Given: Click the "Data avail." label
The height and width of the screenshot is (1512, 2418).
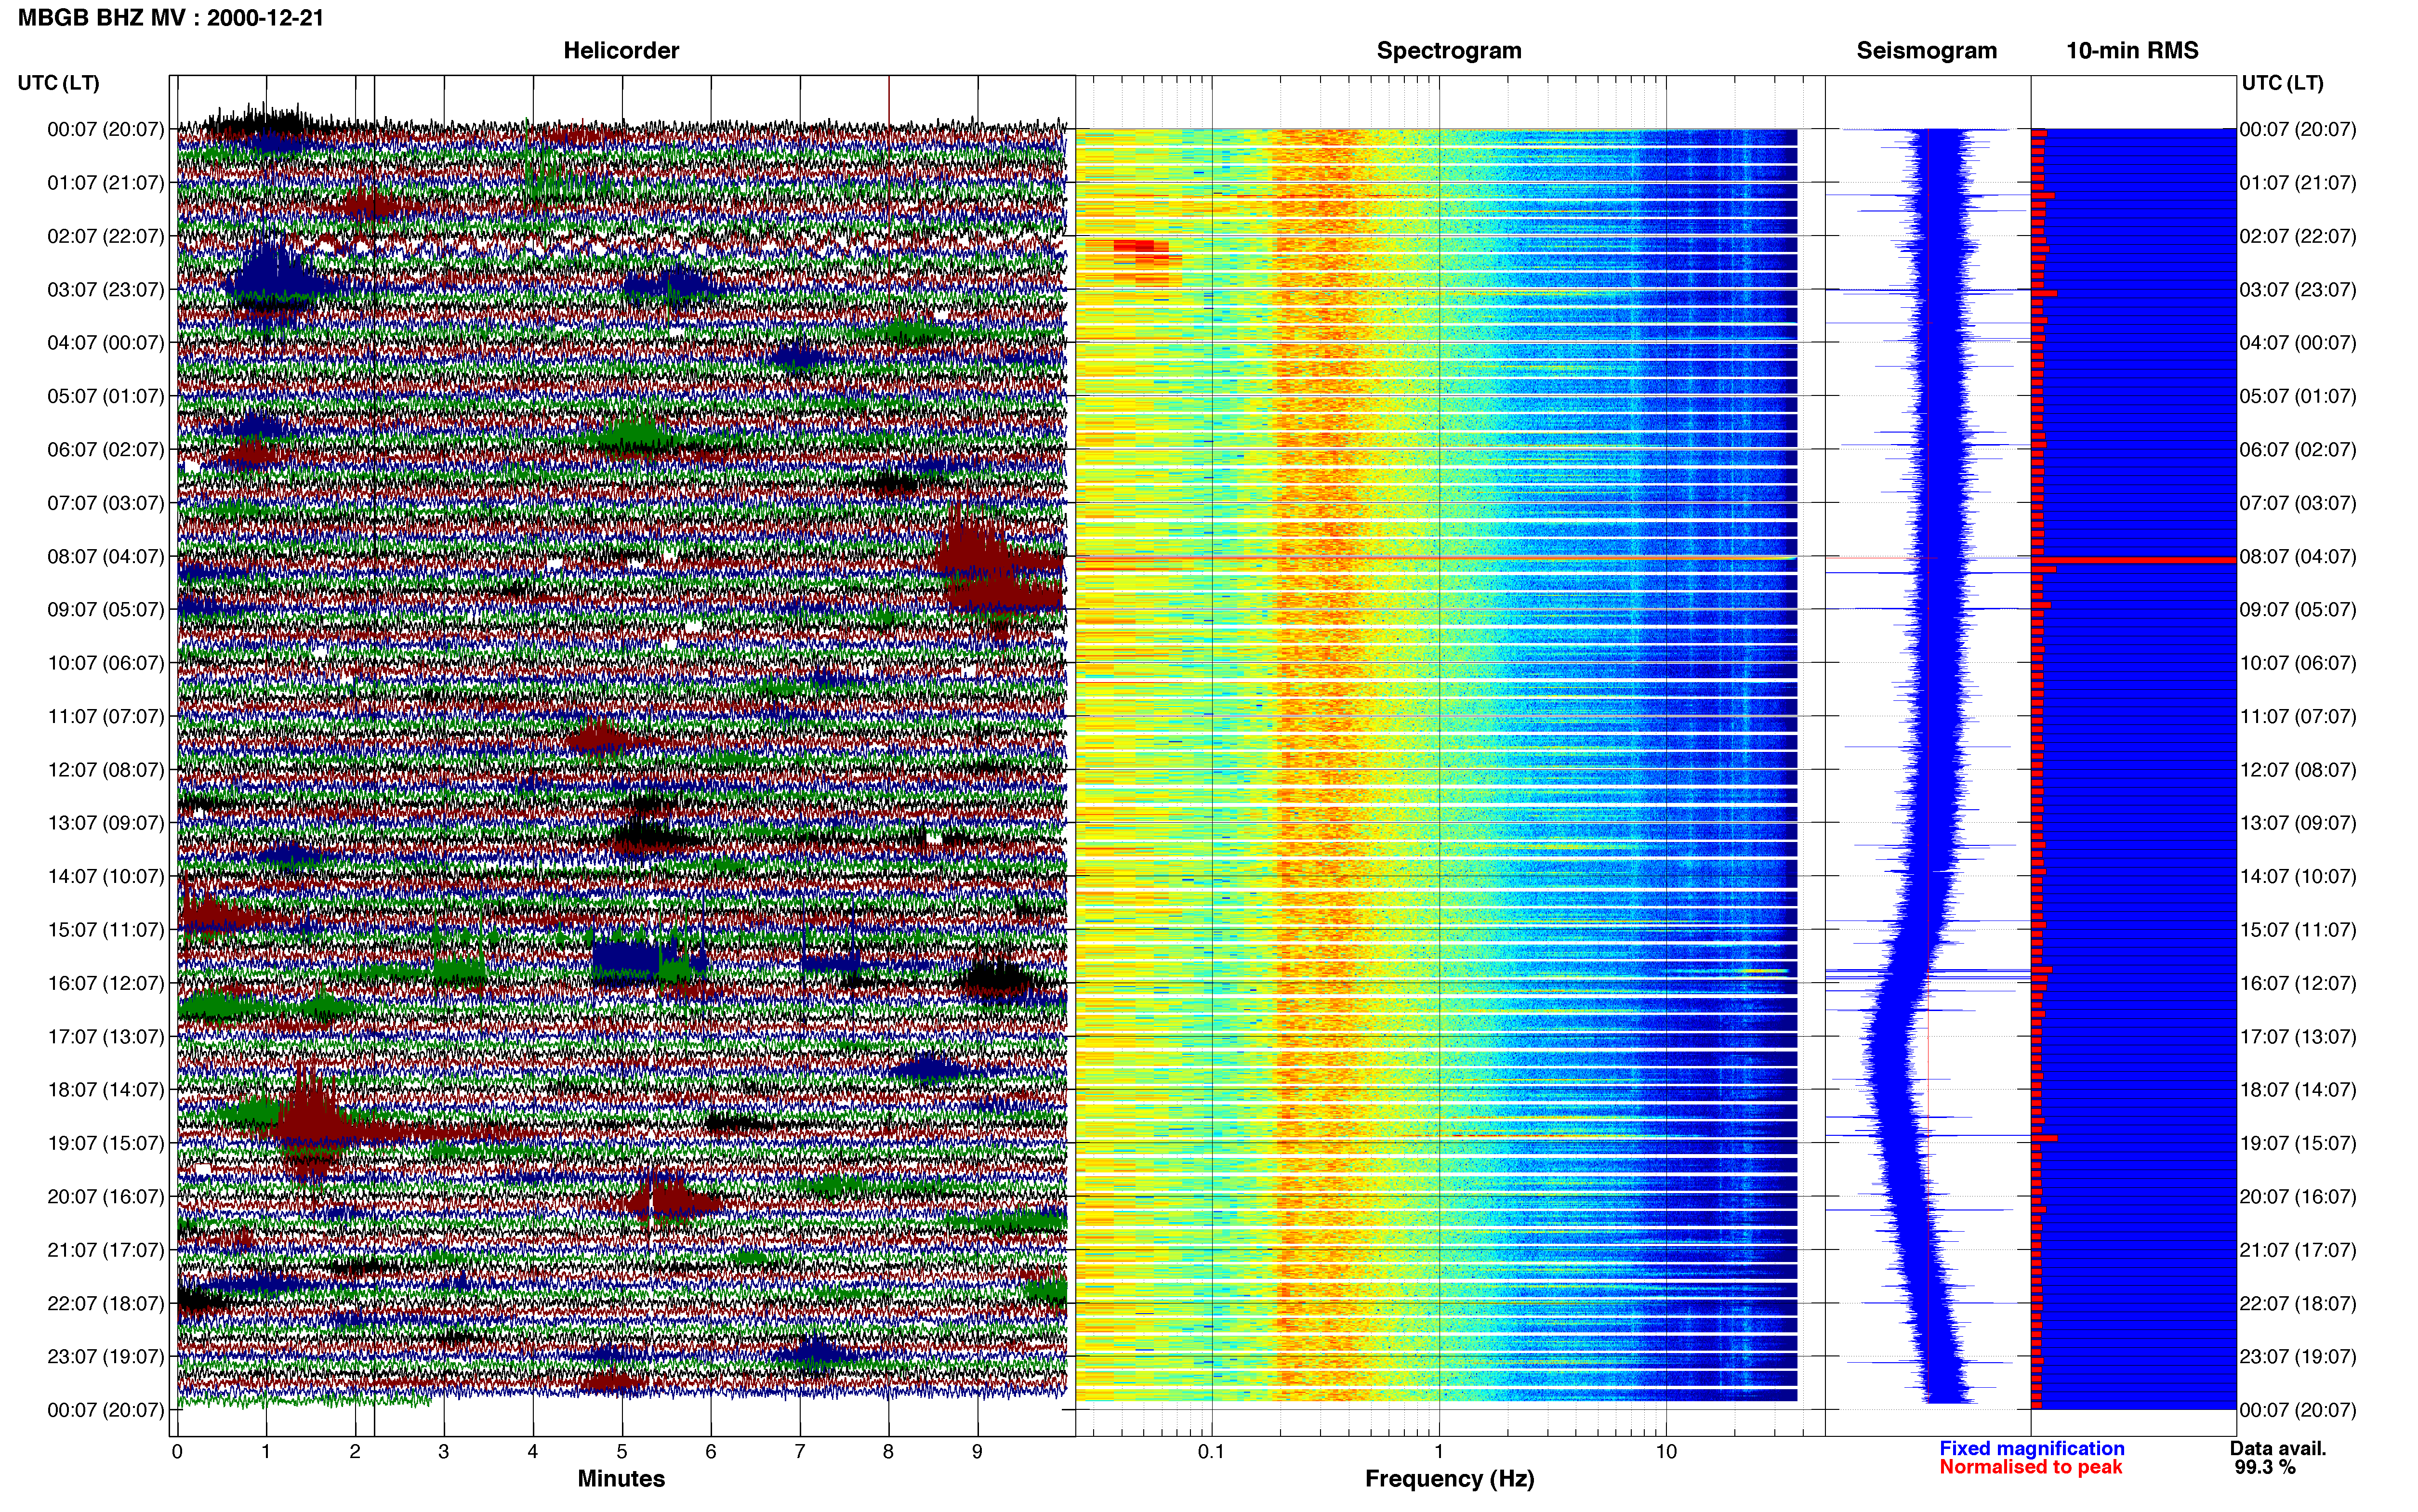Looking at the screenshot, I should 2278,1448.
